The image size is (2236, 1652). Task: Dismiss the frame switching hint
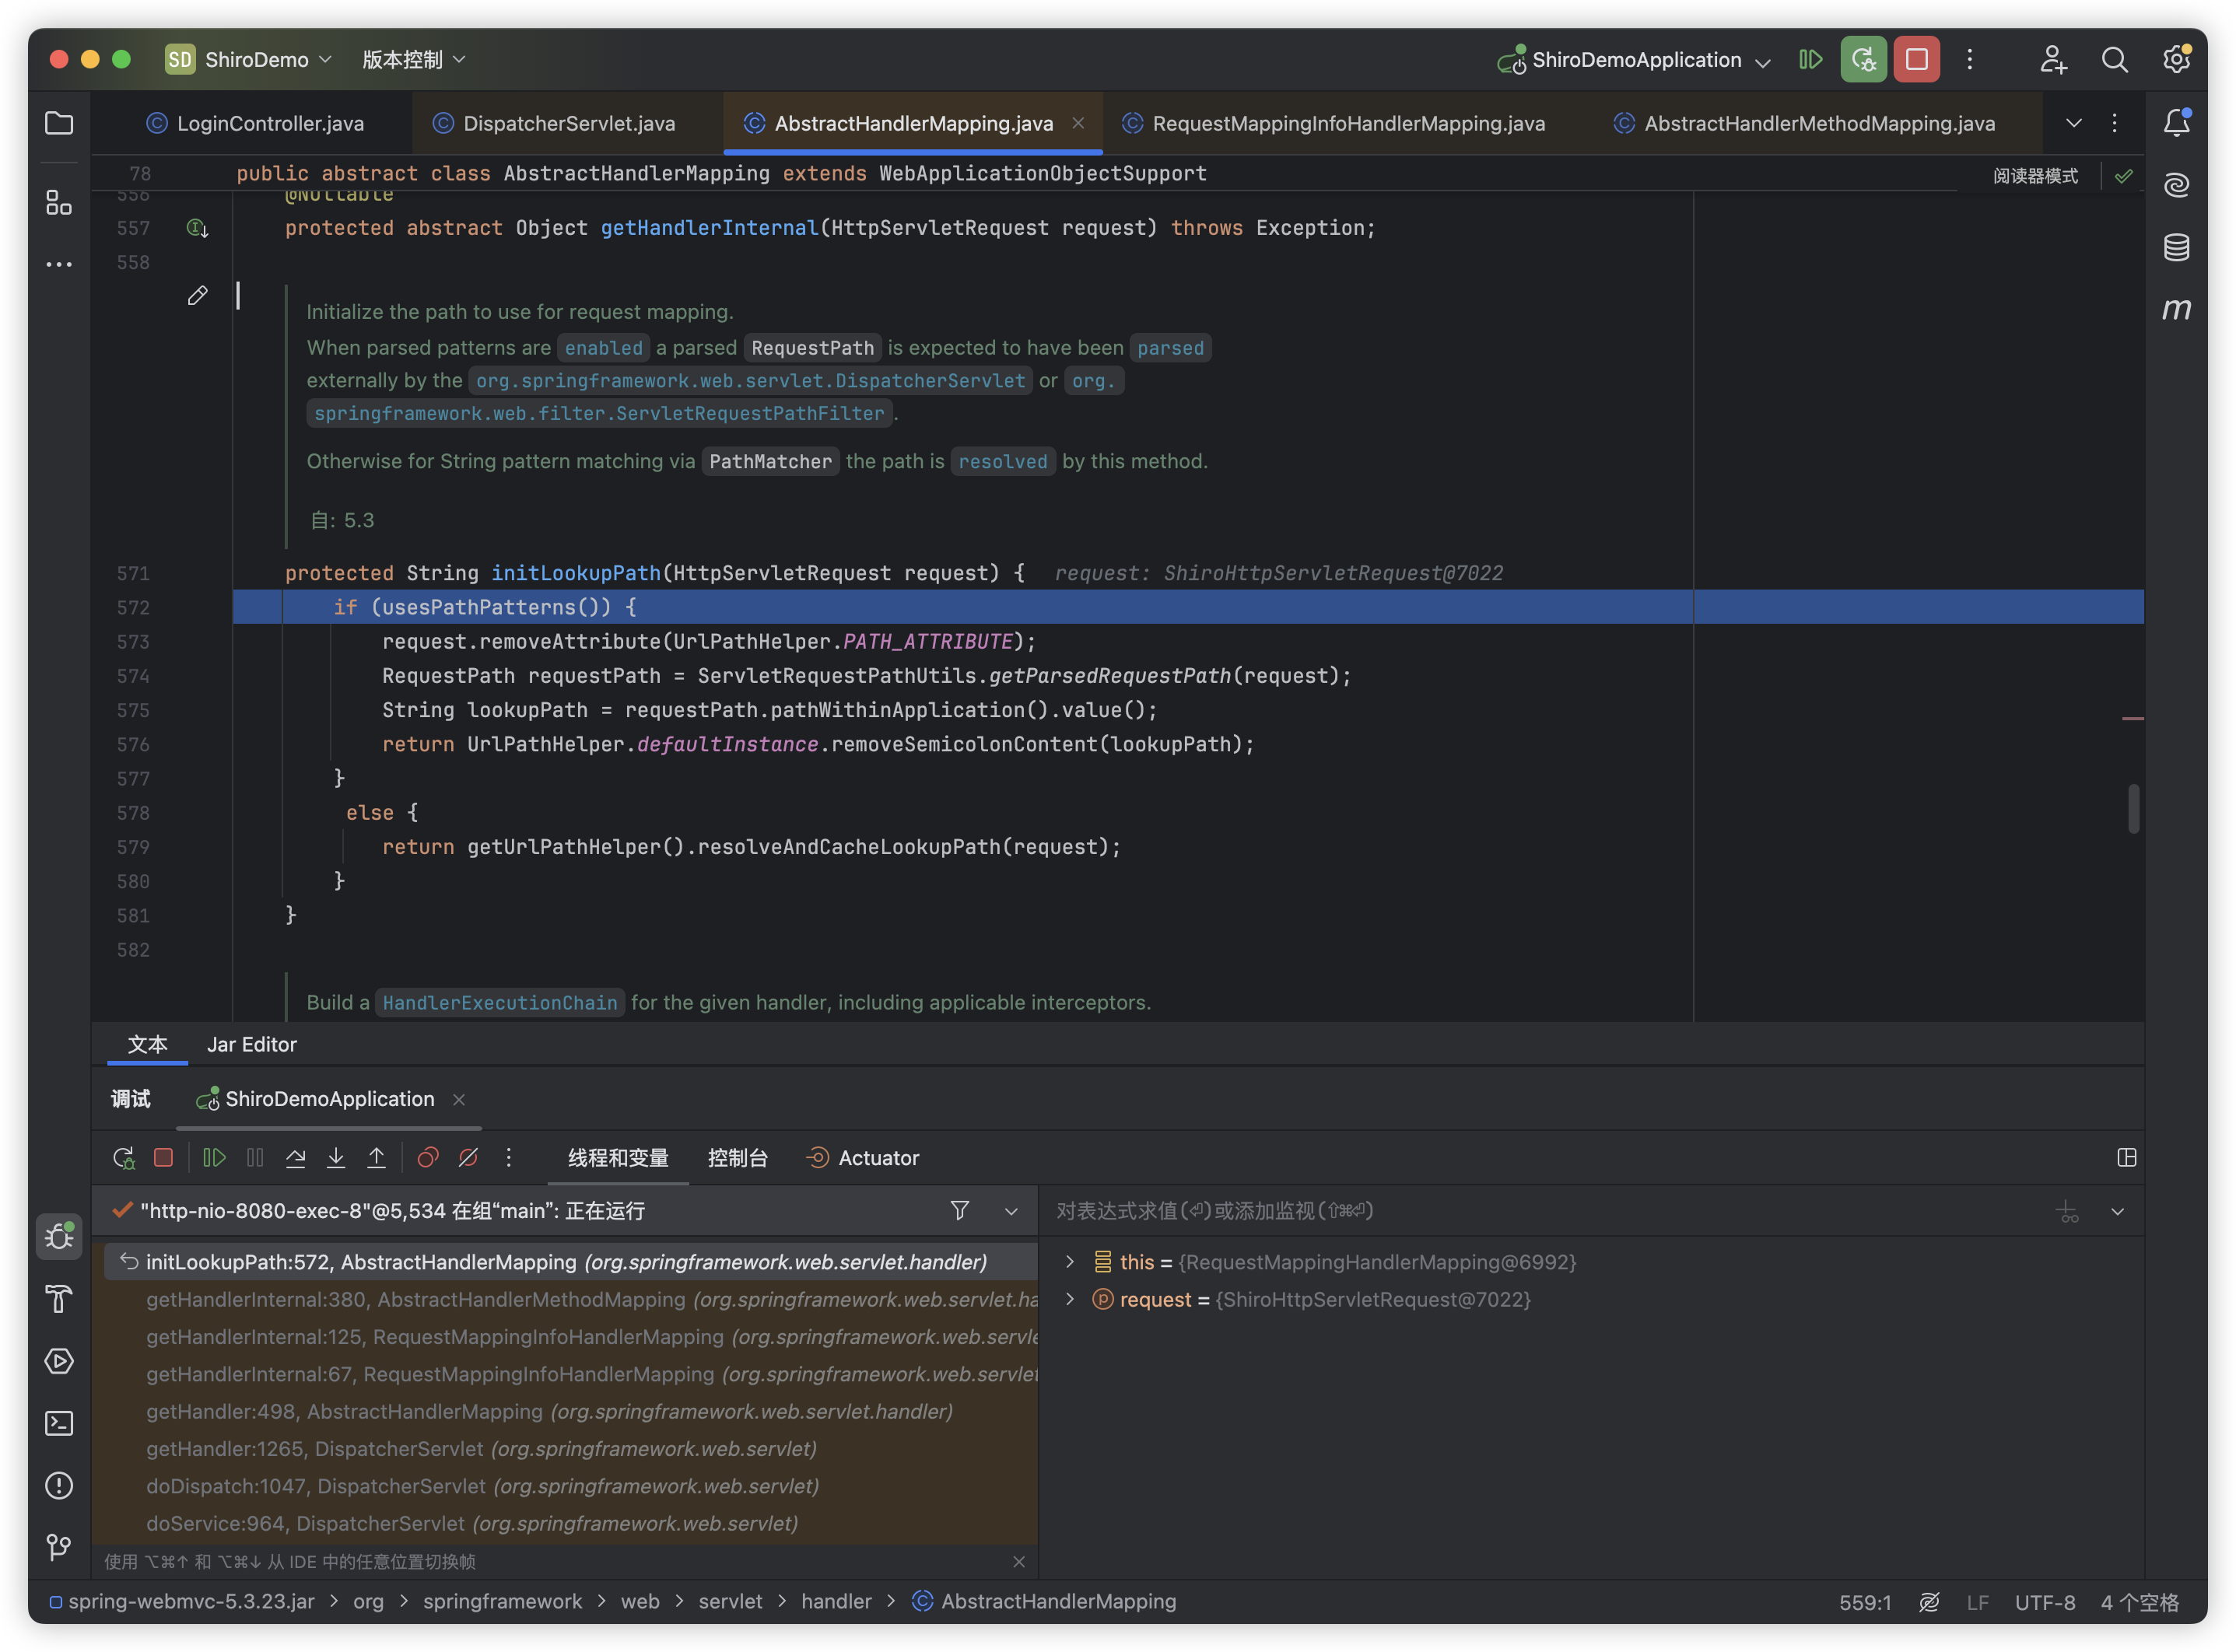pyautogui.click(x=1019, y=1562)
